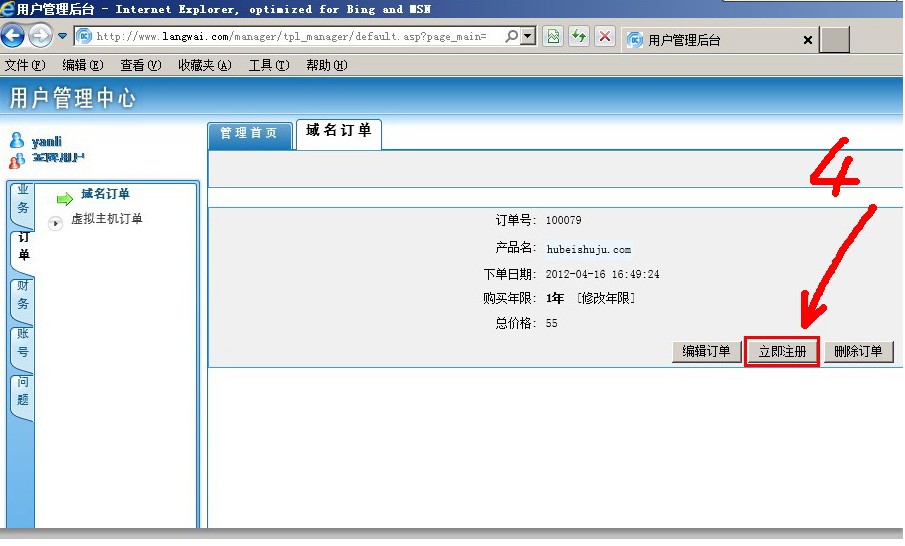
Task: Click the browser Back arrow button
Action: click(13, 37)
